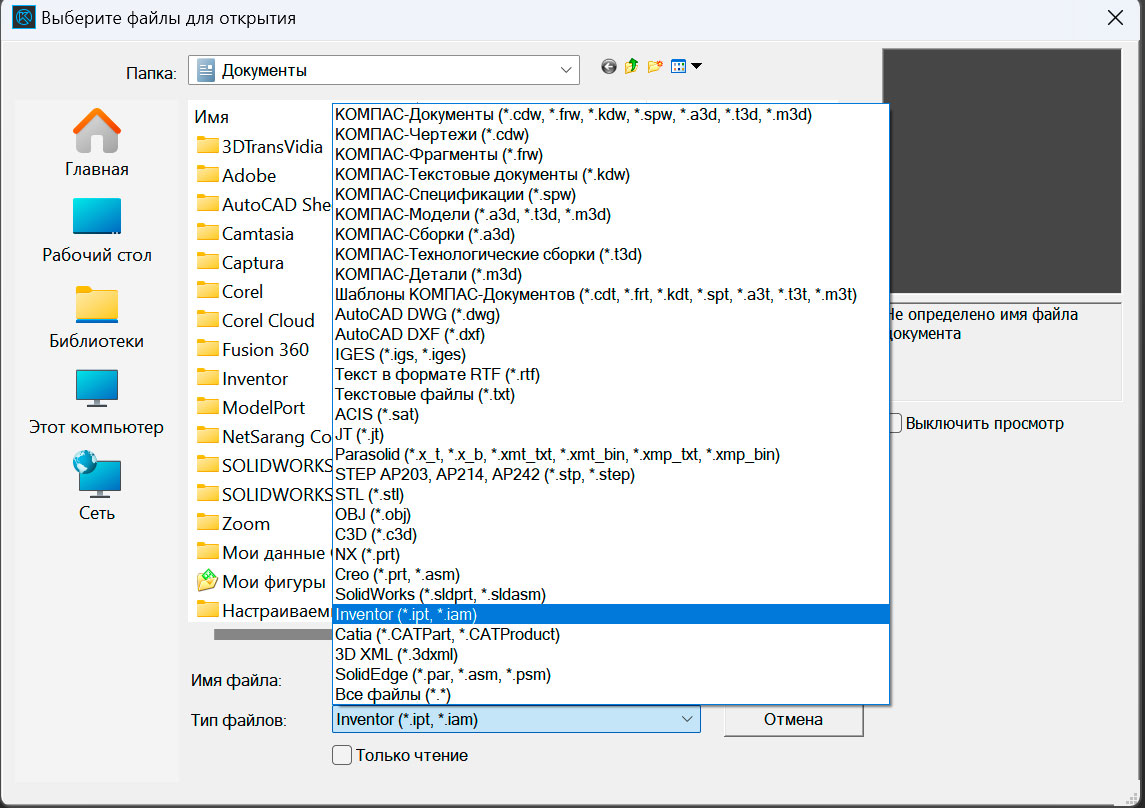Toggle Выключить просмотр checkbox
This screenshot has height=808, width=1145.
point(895,423)
